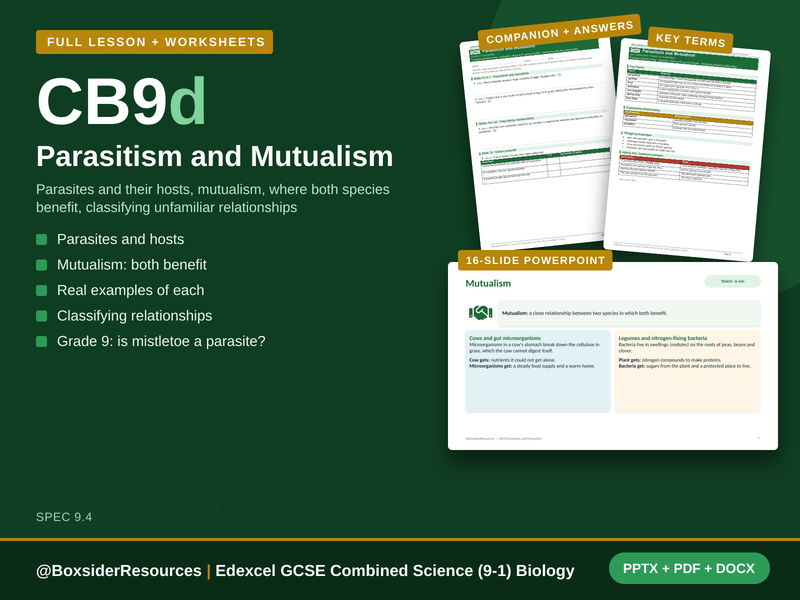800x600 pixels.
Task: Click the green bullet beside Mutualism: both benefit
Action: (42, 265)
